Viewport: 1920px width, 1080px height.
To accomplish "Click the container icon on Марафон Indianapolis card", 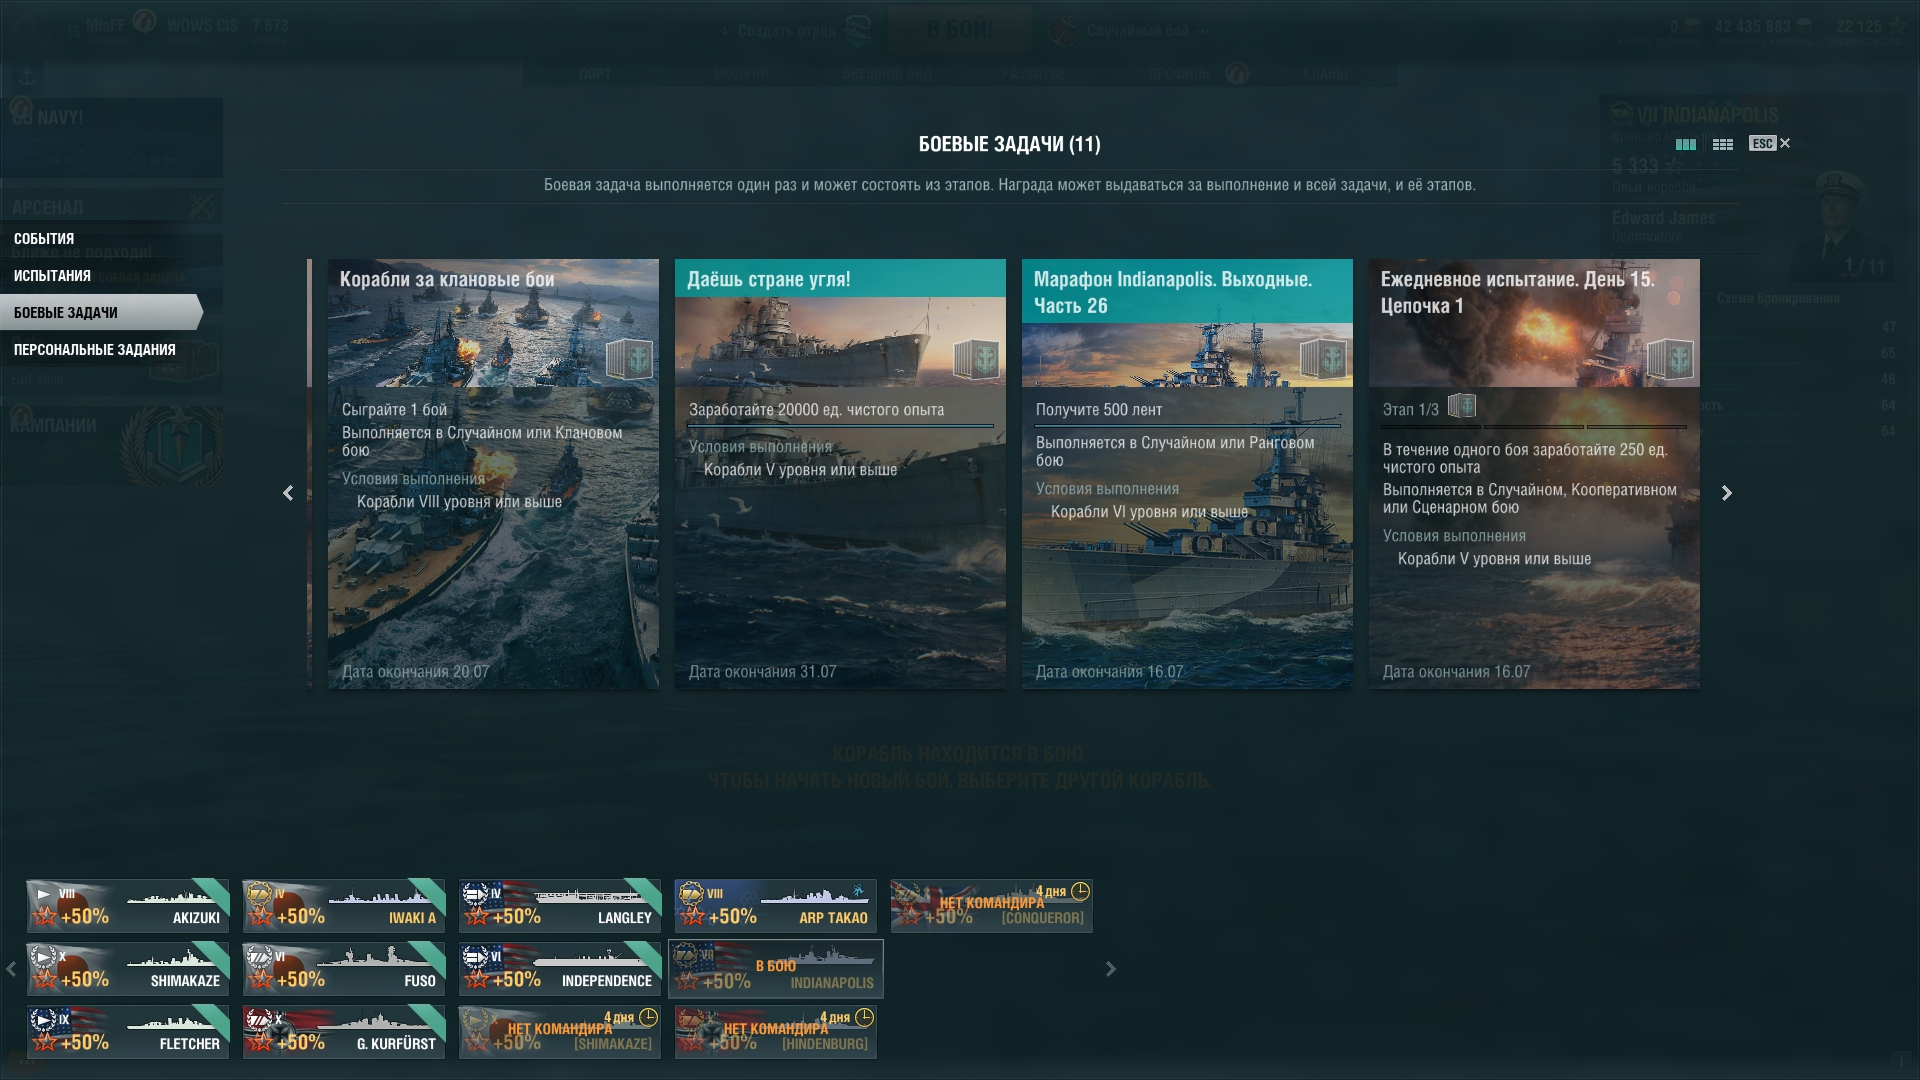I will 1322,359.
